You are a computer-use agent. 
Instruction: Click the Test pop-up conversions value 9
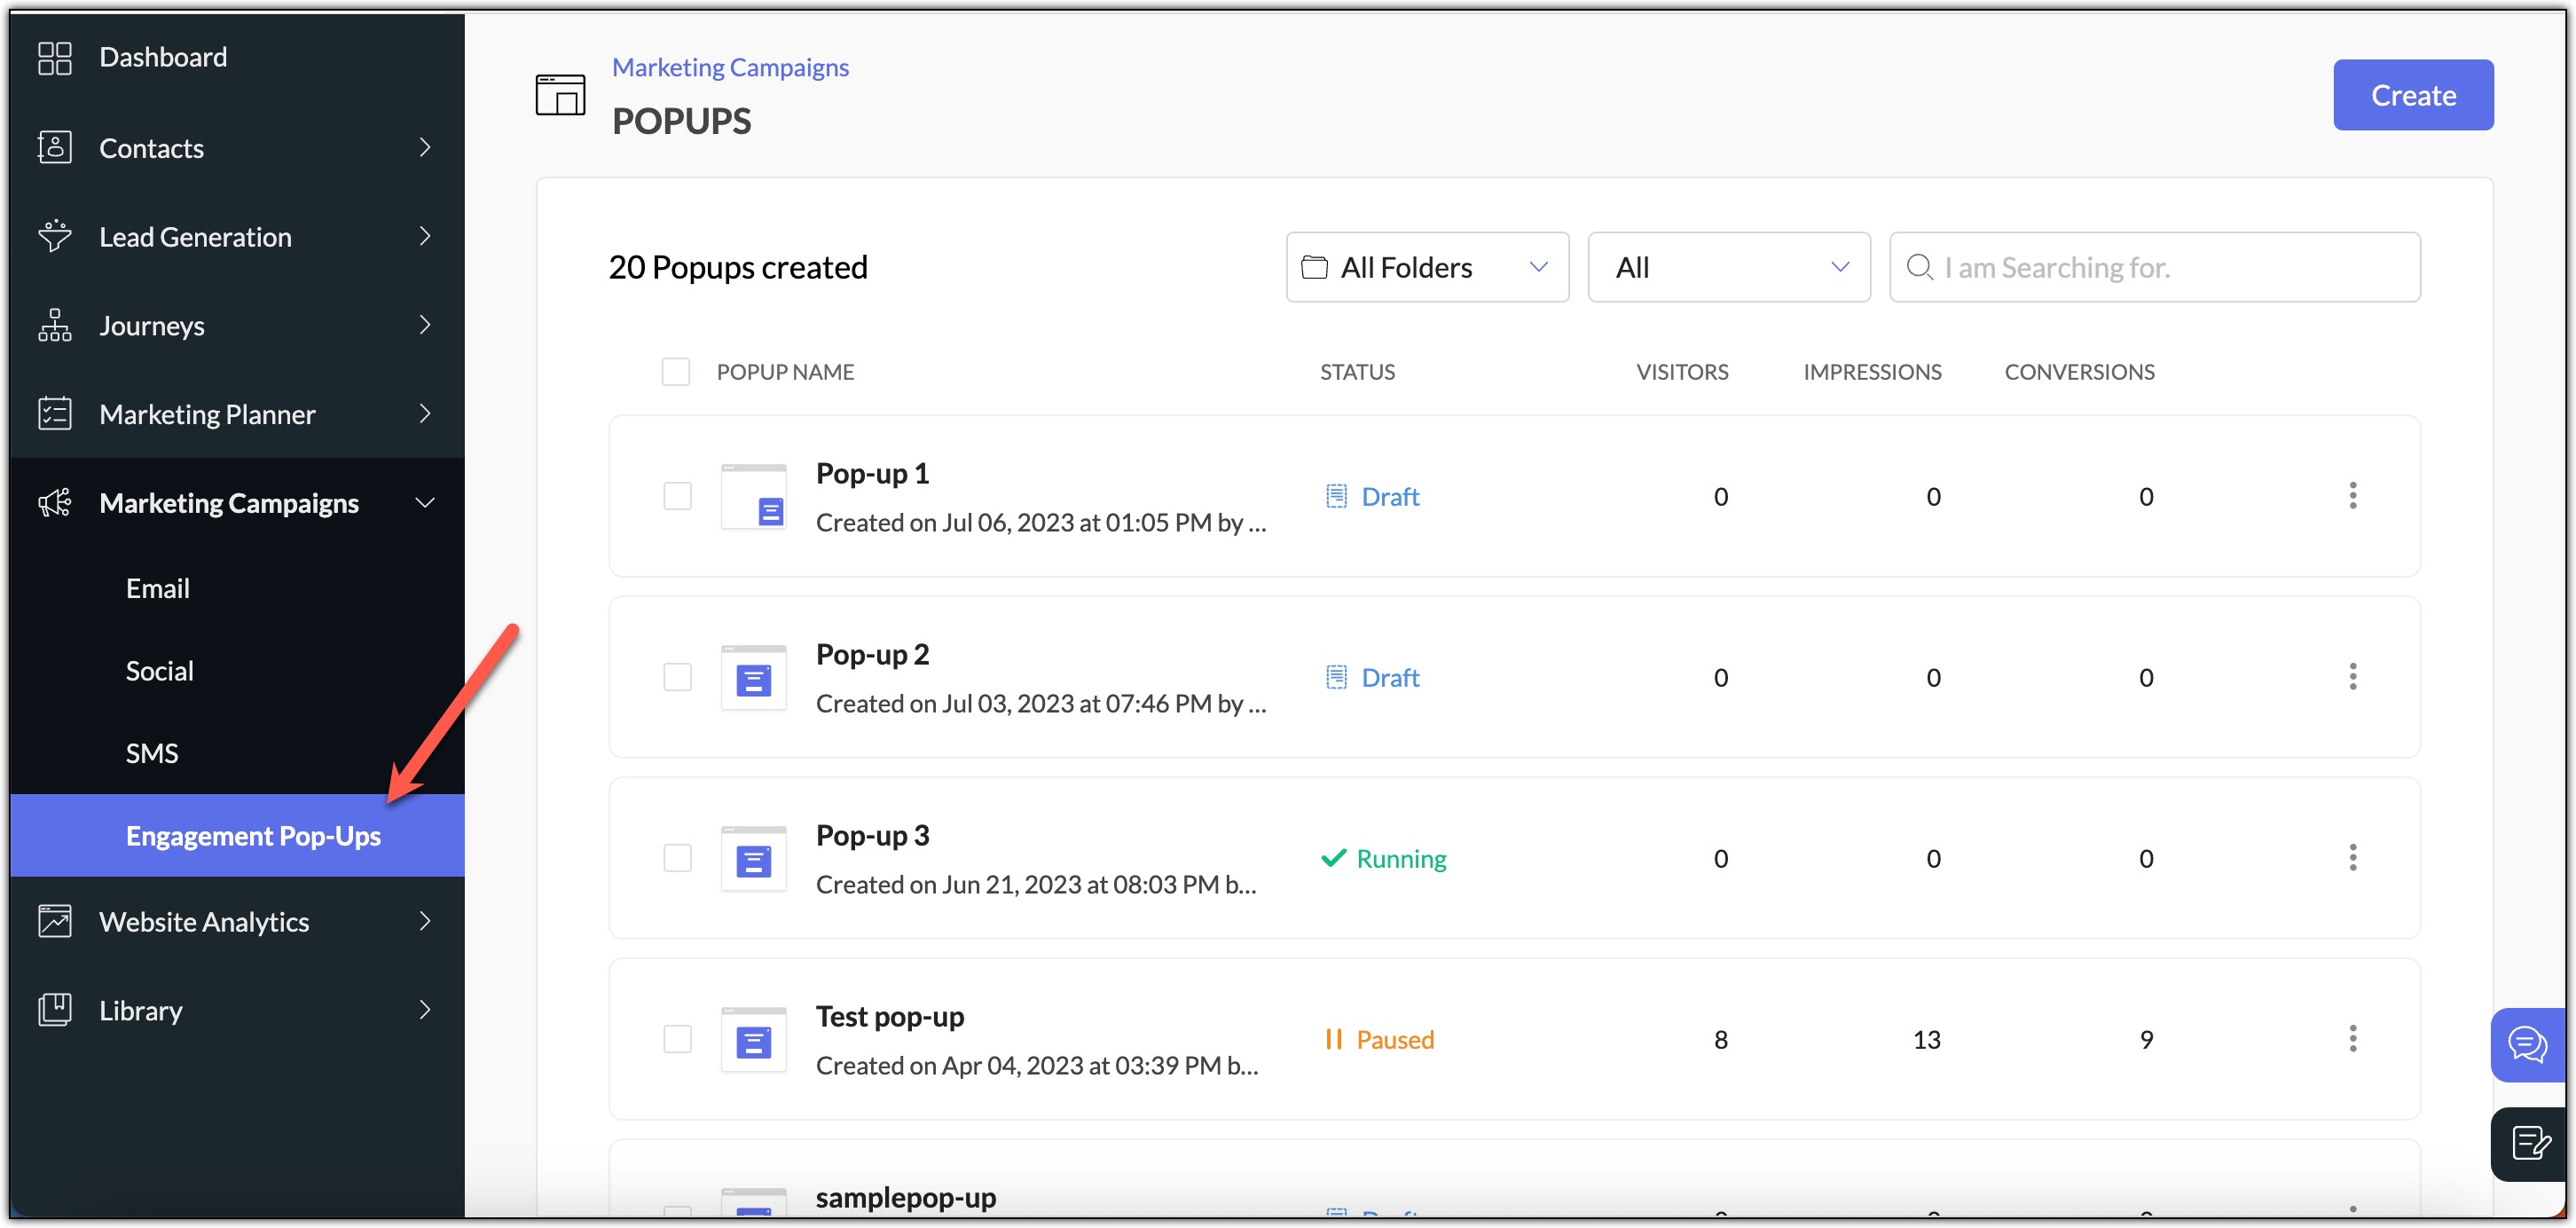pos(2146,1039)
